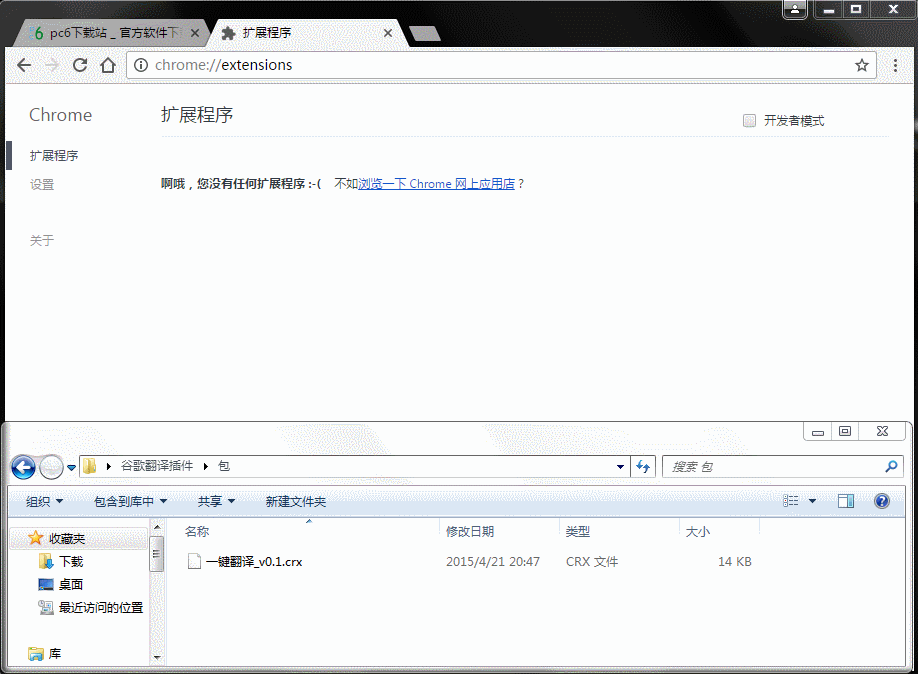Open Explorer help via question mark icon
The height and width of the screenshot is (674, 918).
pos(881,501)
